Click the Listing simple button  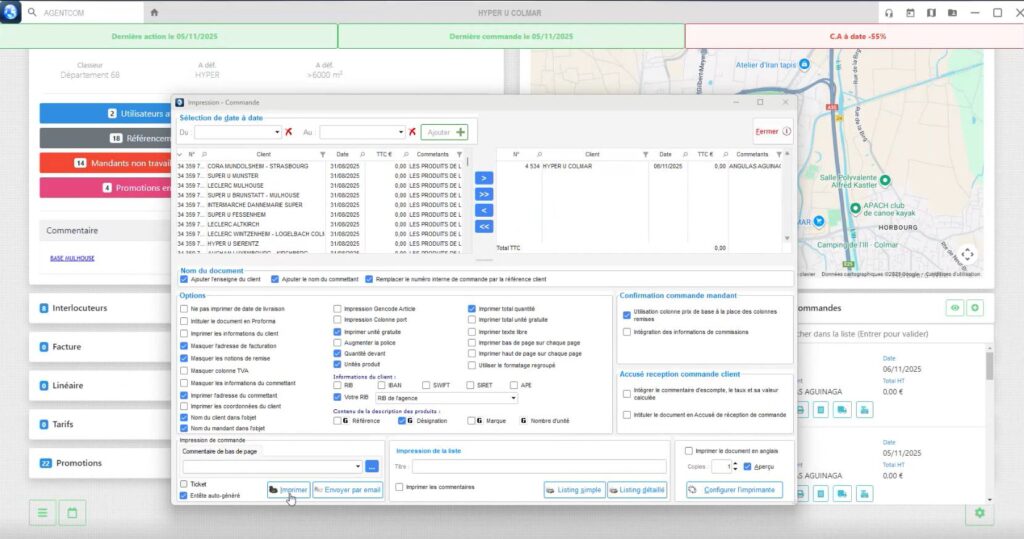574,489
